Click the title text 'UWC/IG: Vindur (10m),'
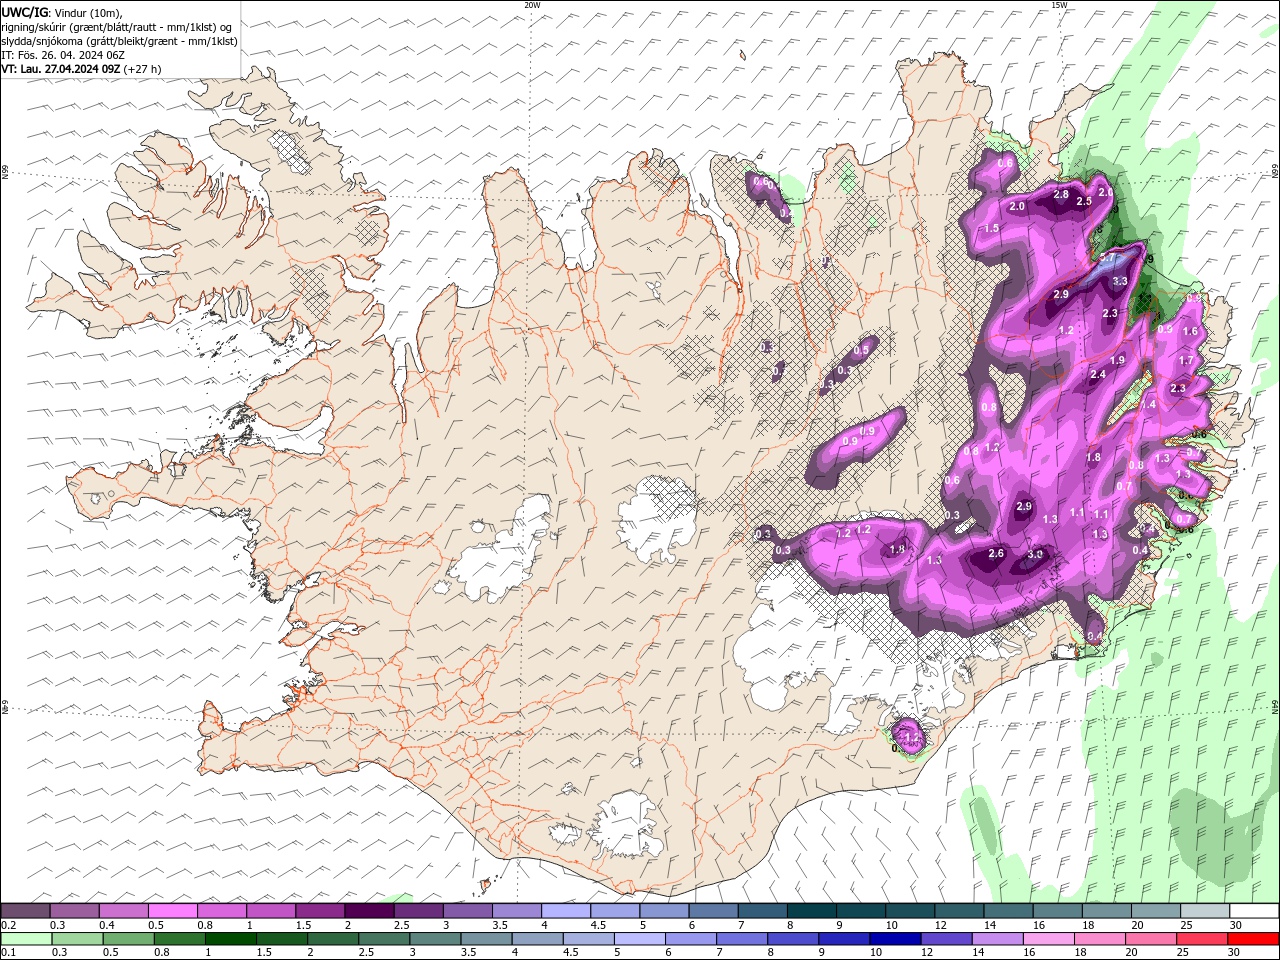 62,12
